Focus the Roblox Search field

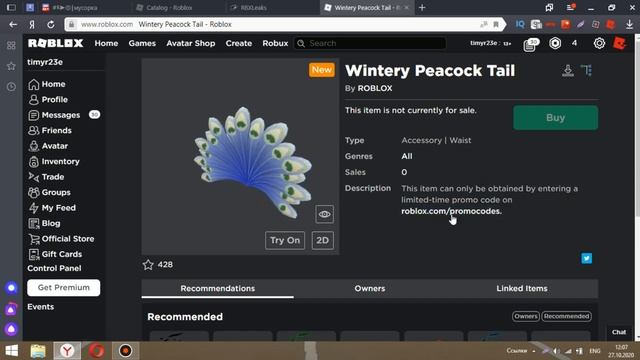click(370, 43)
